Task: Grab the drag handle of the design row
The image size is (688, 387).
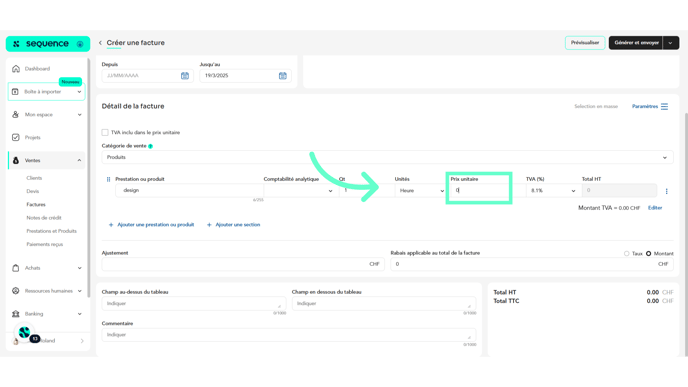Action: pos(108,179)
